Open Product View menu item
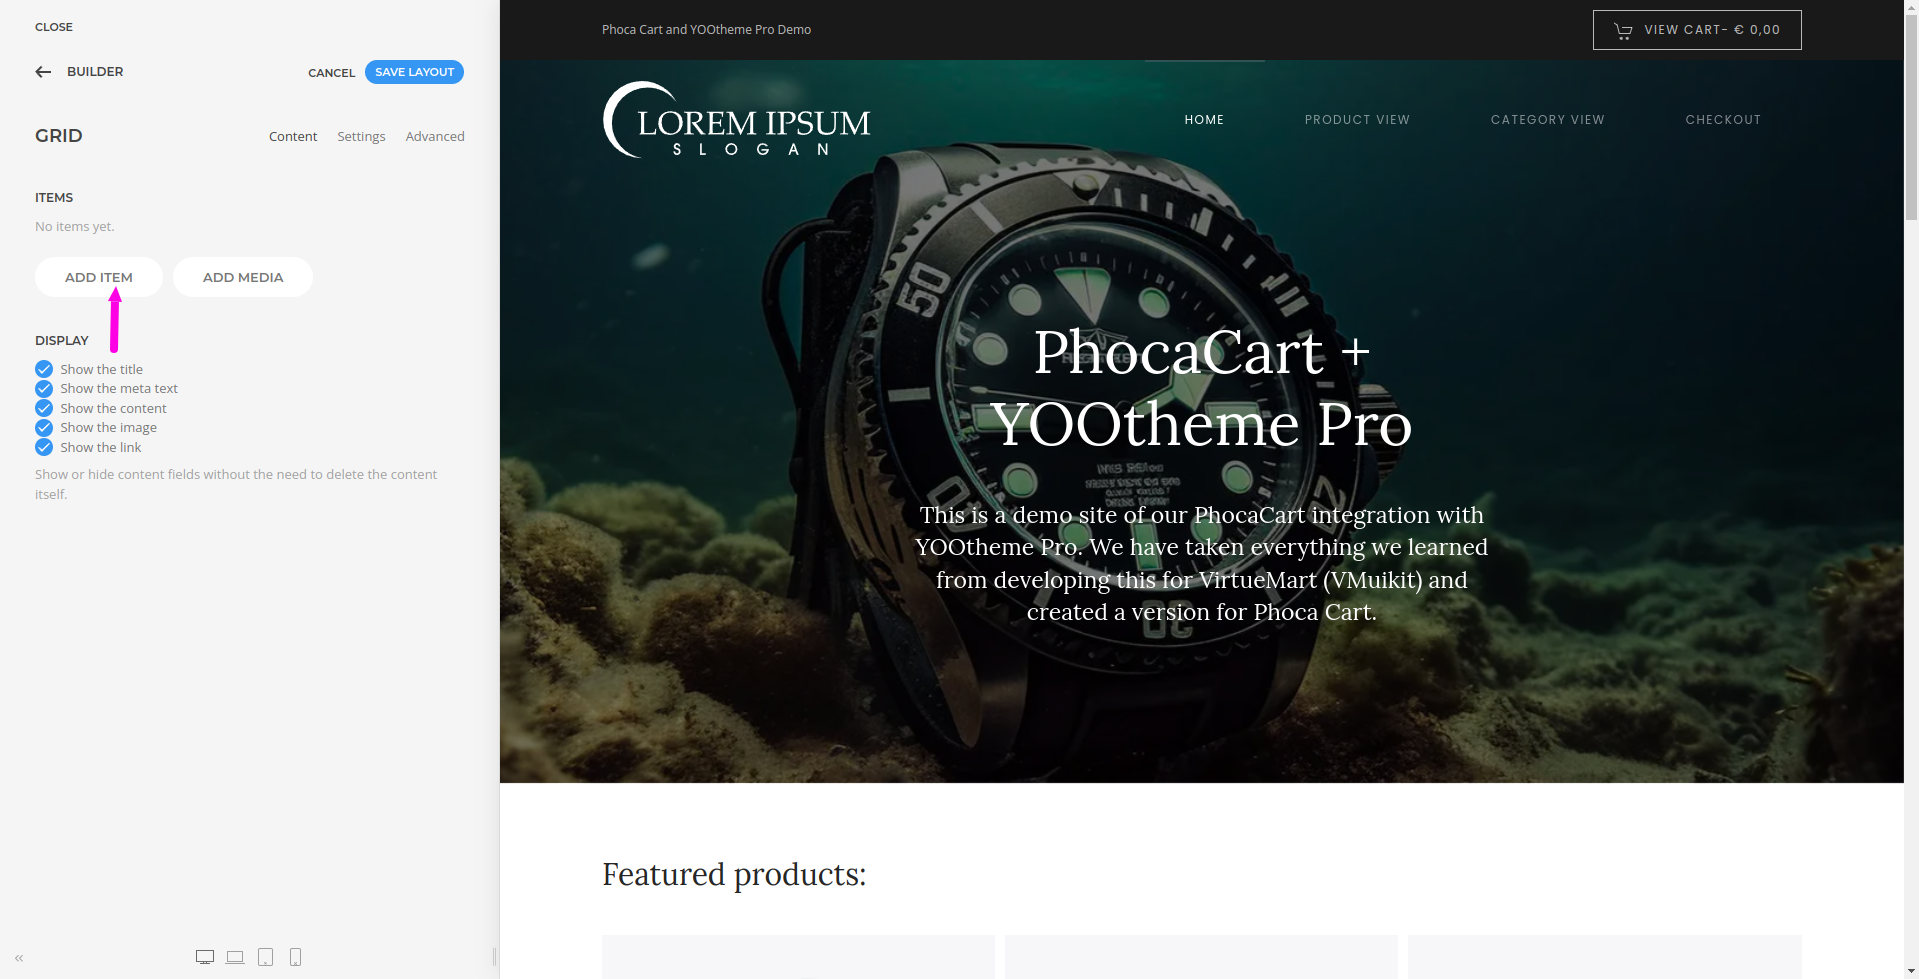Viewport: 1919px width, 979px height. click(x=1357, y=120)
